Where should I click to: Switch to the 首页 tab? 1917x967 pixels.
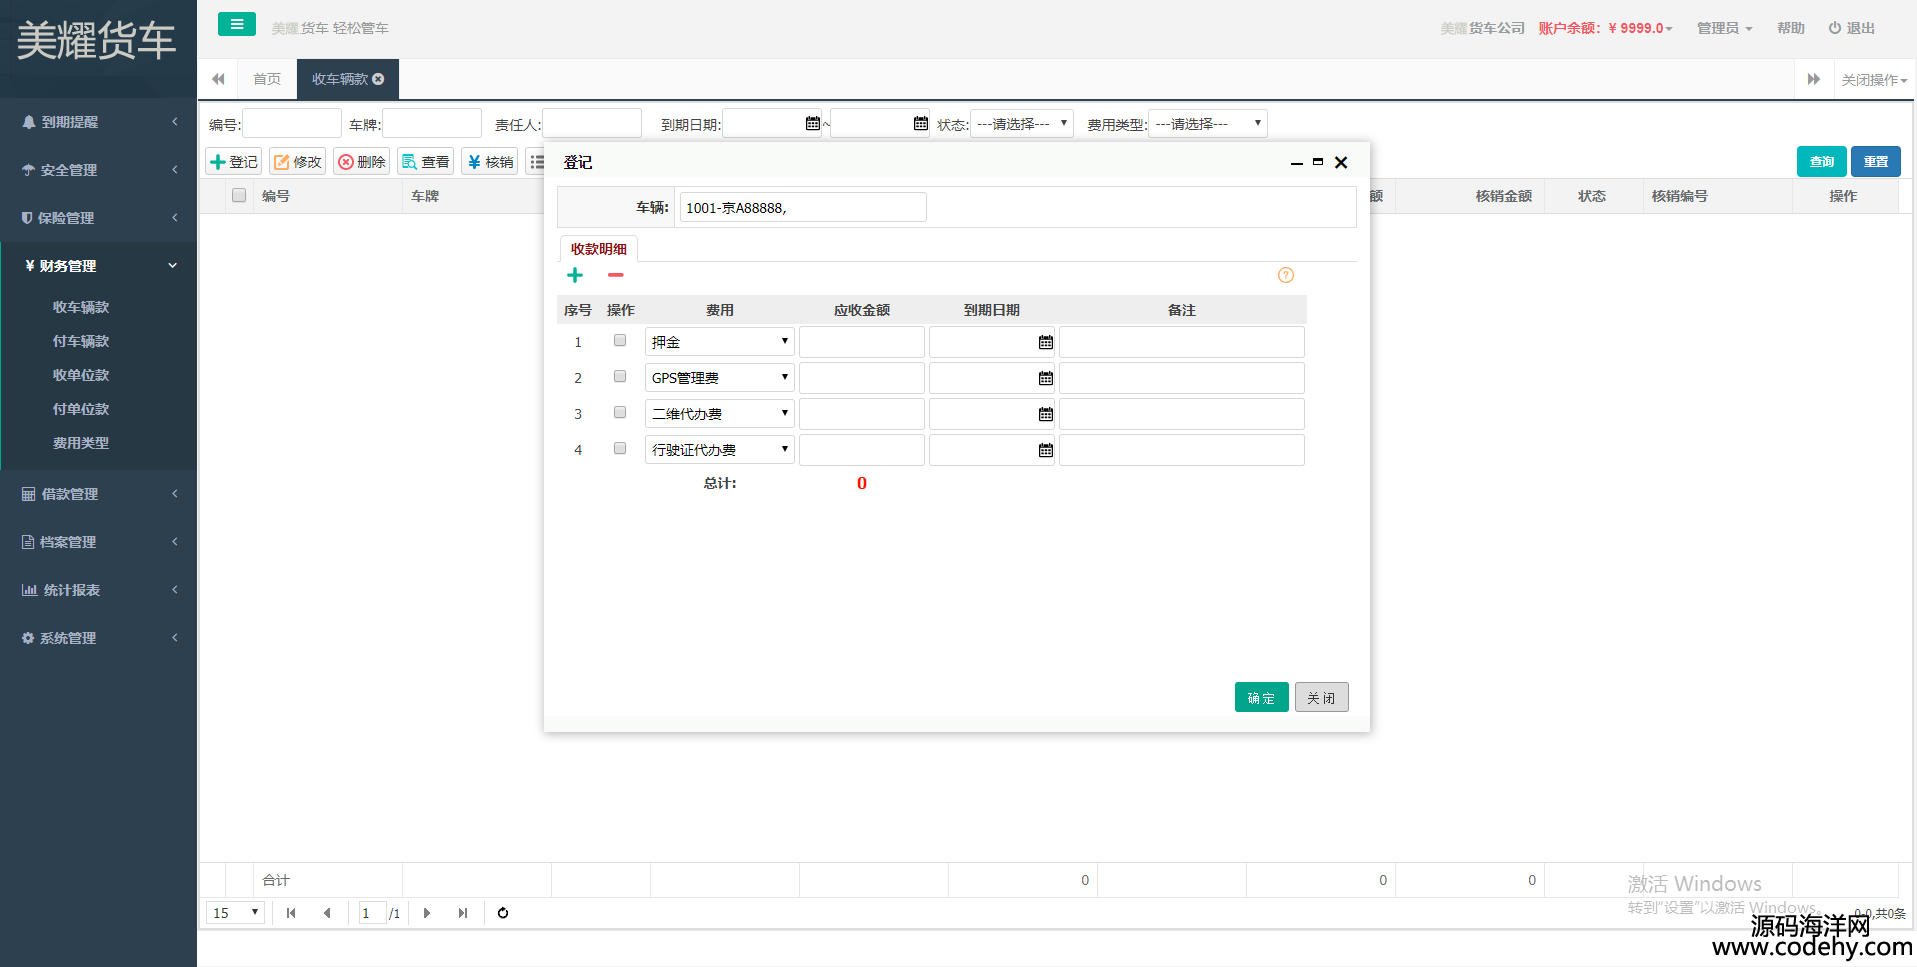pos(267,79)
